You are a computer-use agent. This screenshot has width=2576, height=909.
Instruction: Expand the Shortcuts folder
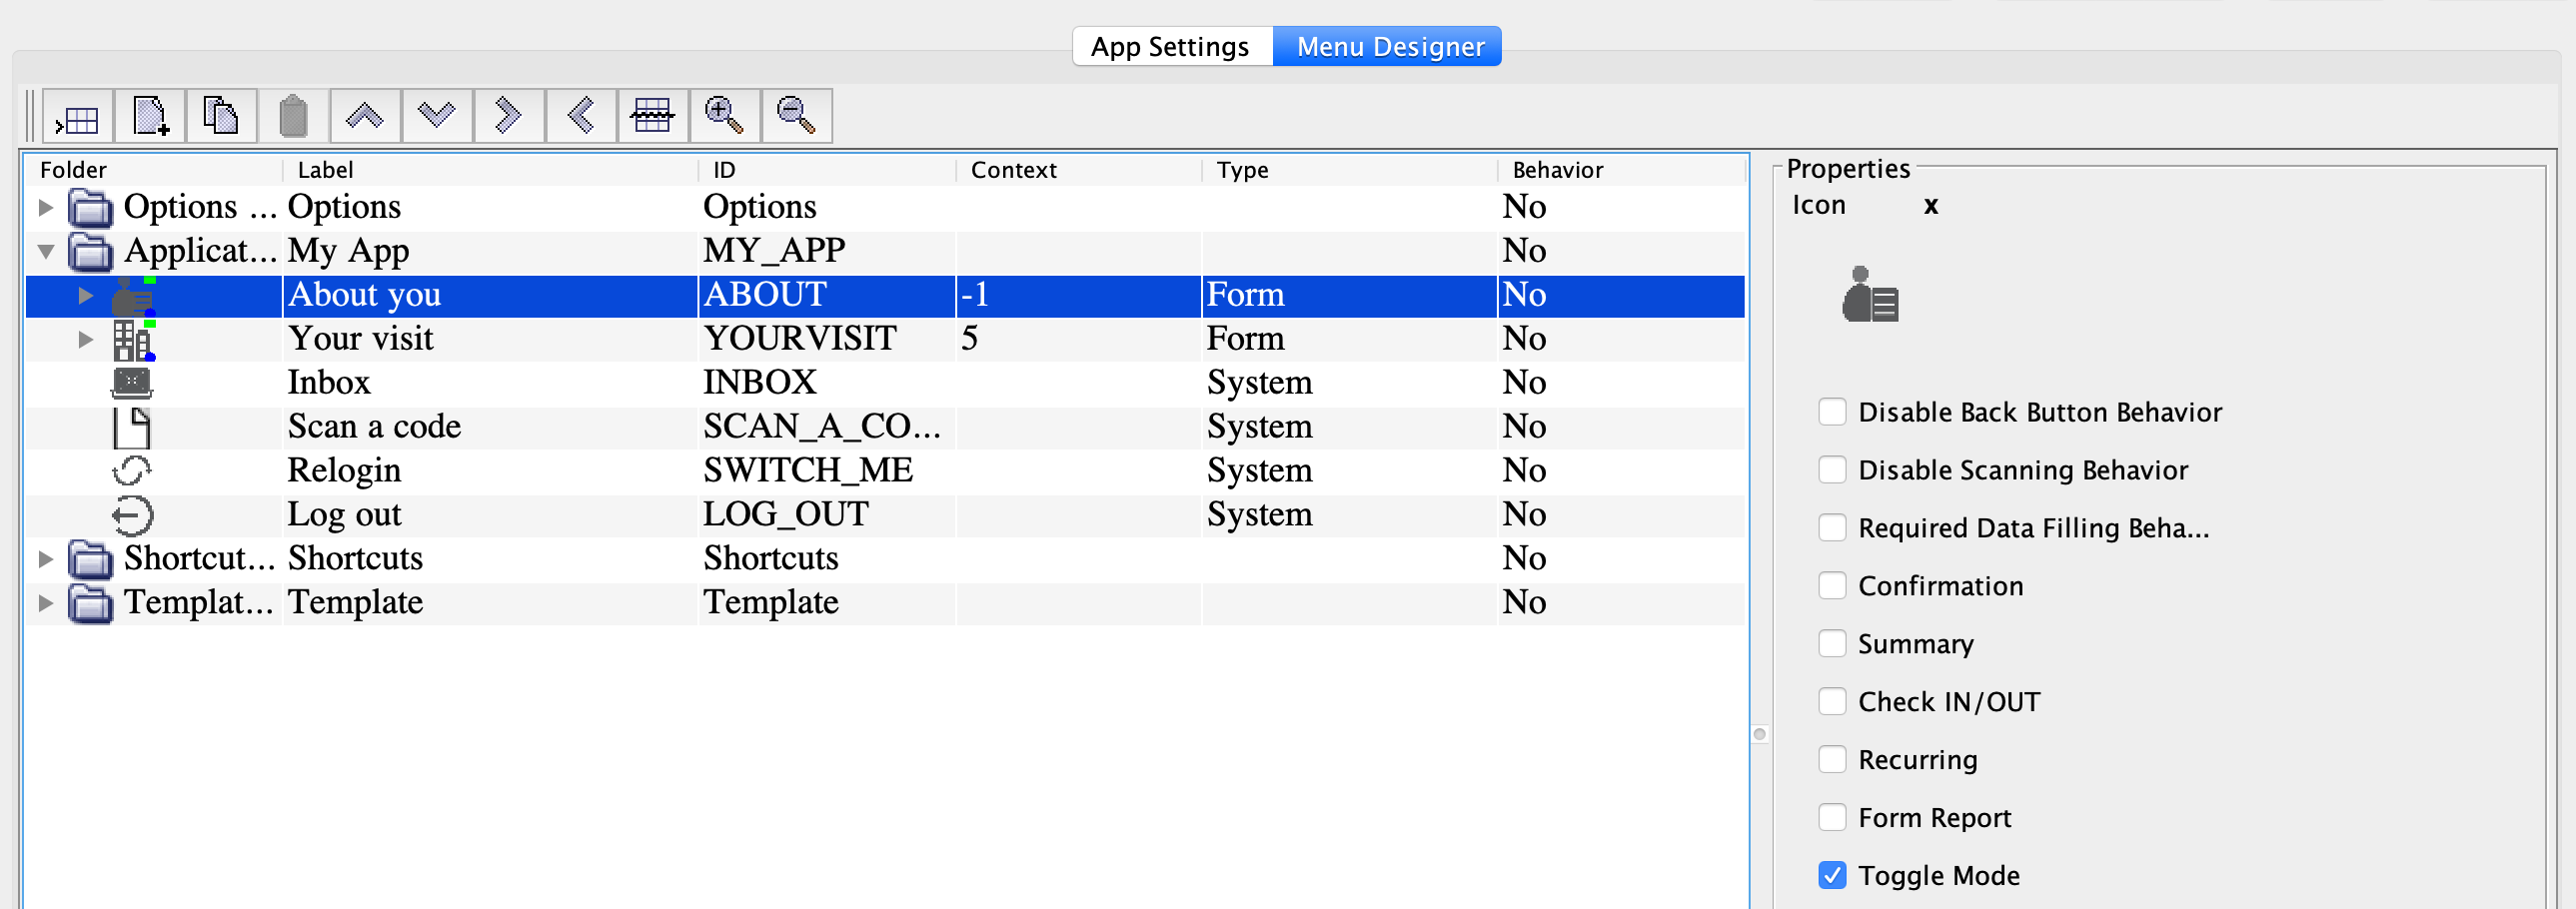[x=46, y=558]
